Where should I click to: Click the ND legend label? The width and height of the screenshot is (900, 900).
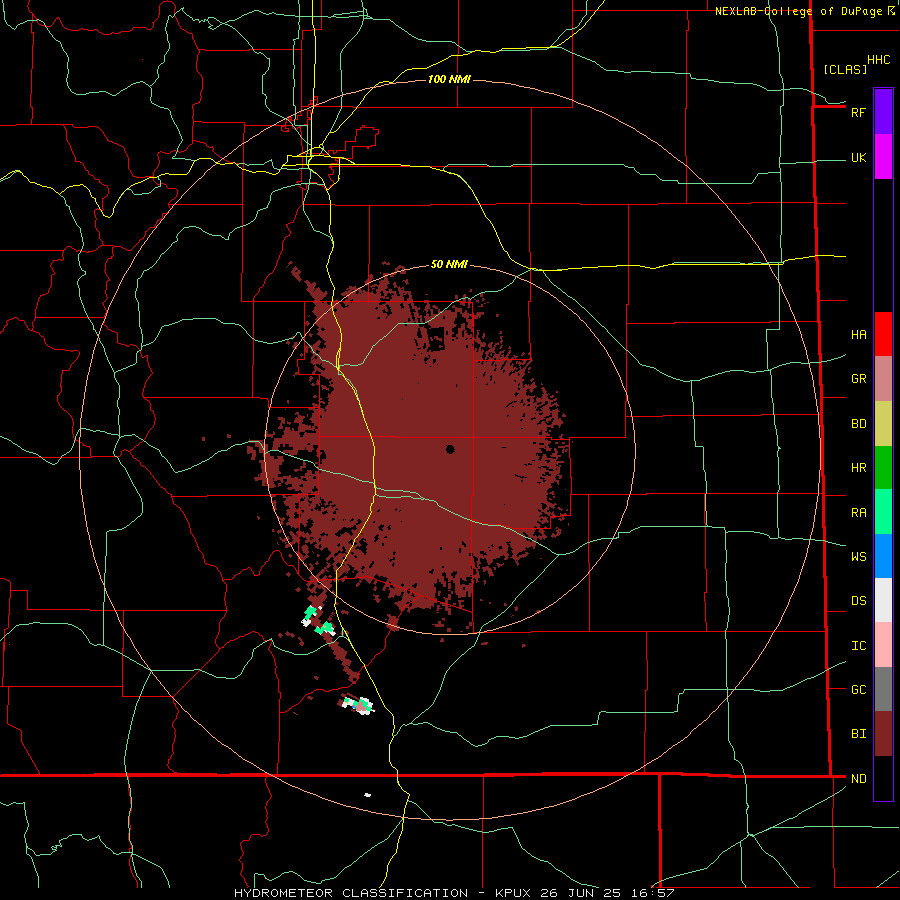point(858,779)
